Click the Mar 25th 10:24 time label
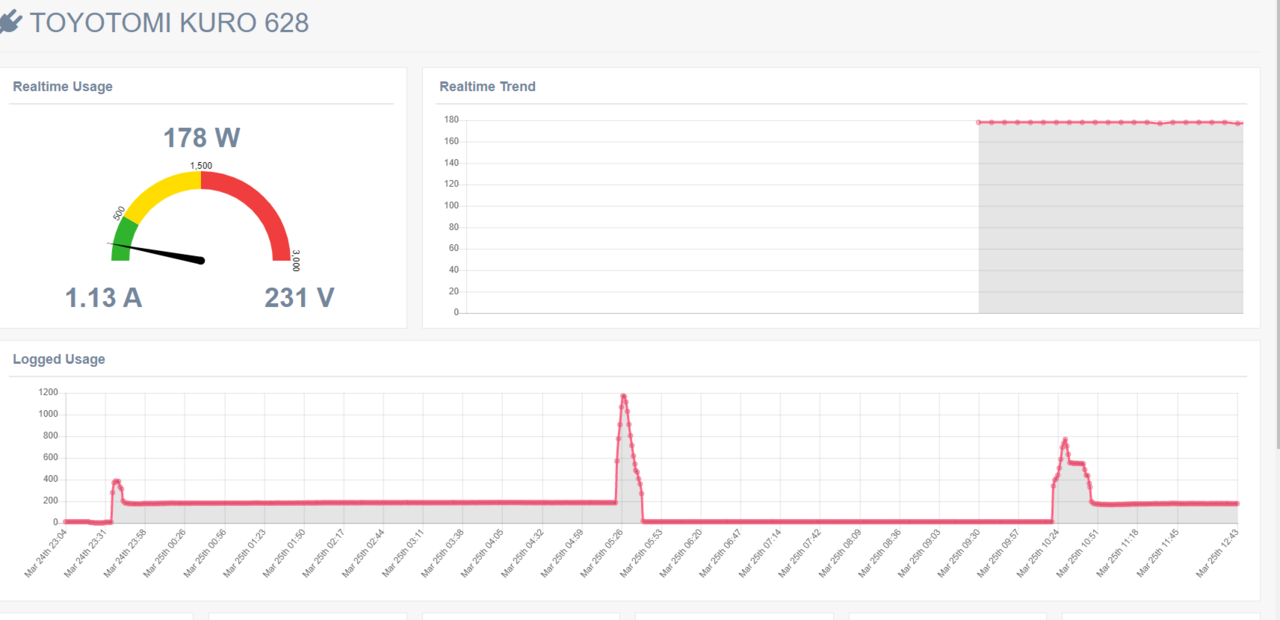Image resolution: width=1280 pixels, height=620 pixels. (x=1038, y=552)
